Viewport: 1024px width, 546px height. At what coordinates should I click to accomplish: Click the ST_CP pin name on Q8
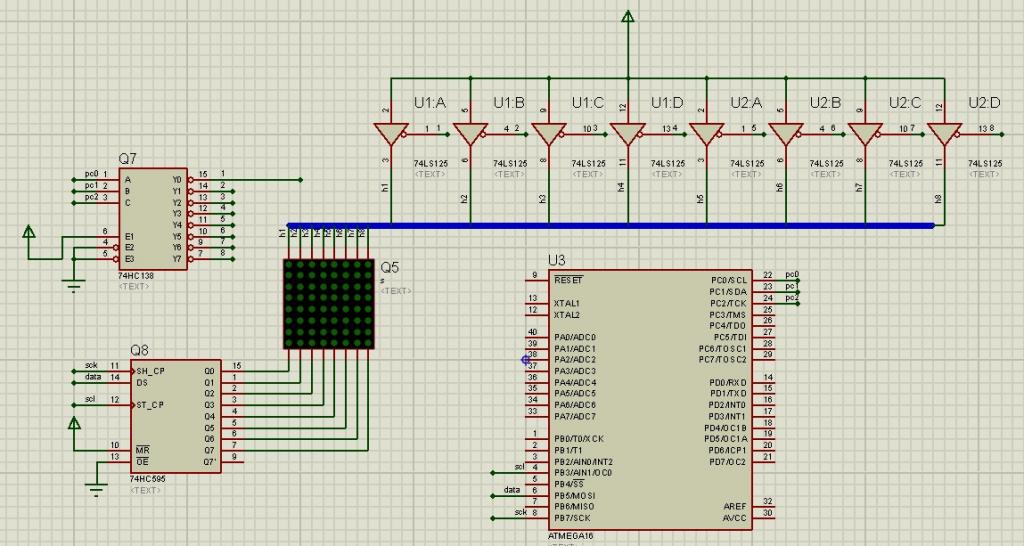point(150,405)
